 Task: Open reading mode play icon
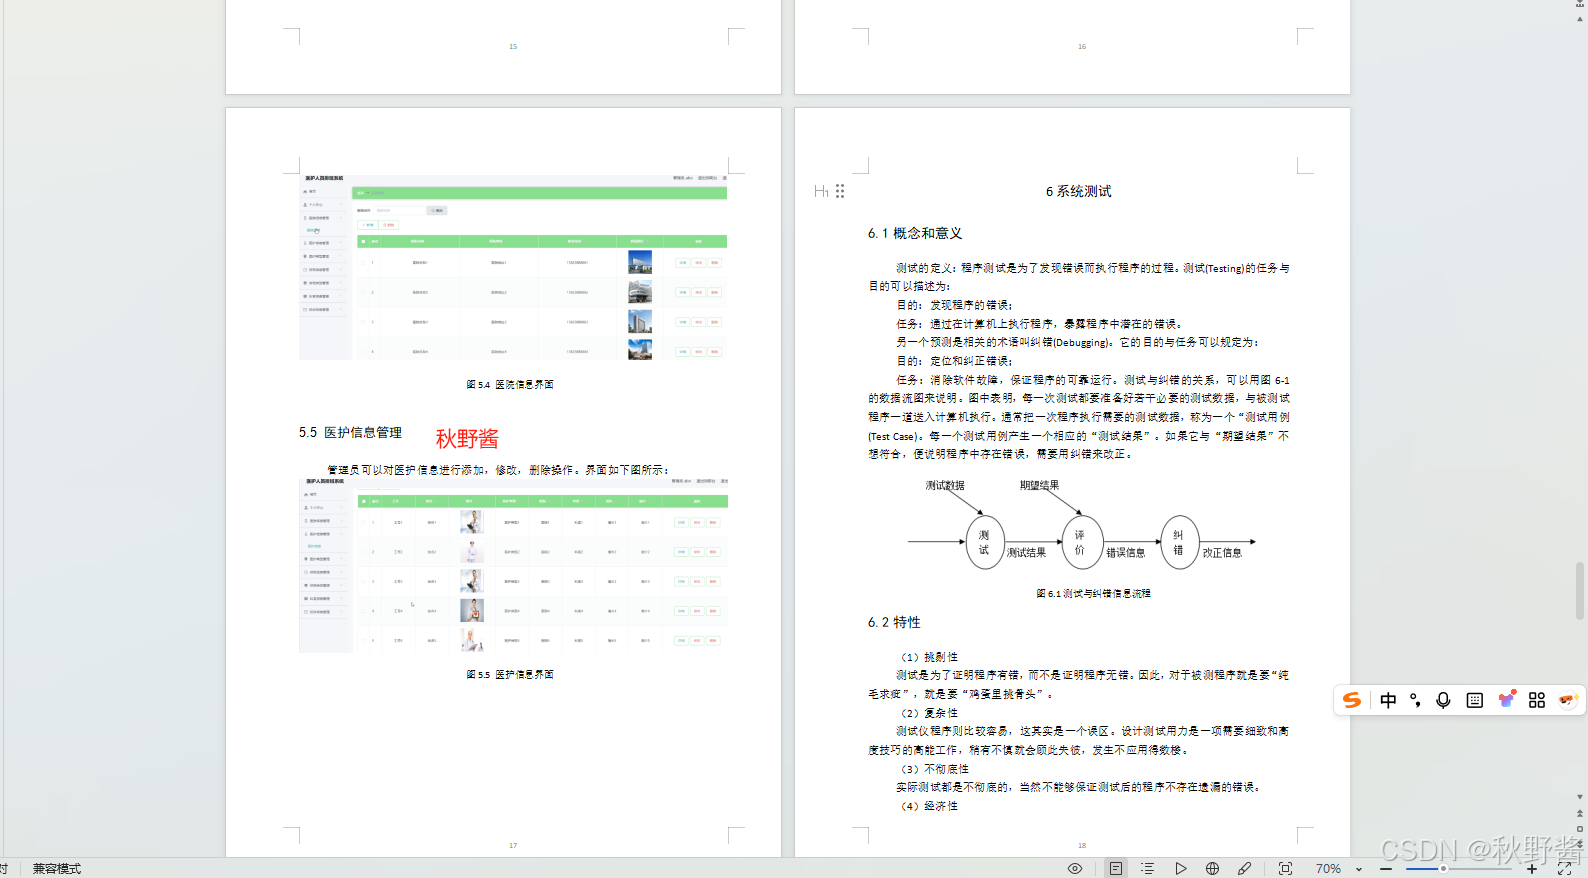click(1180, 868)
